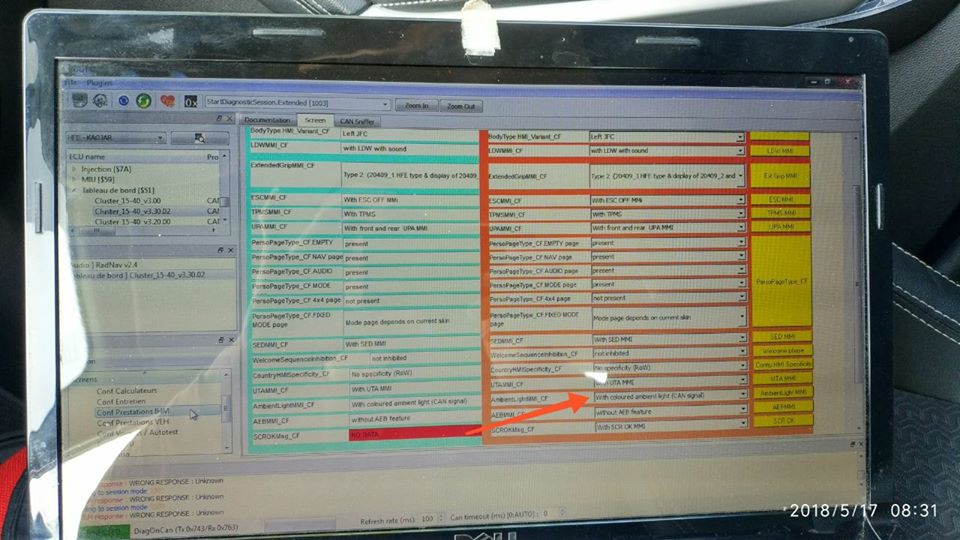Select Cluster_15-40_v3.30.02 in ECU tree
The width and height of the screenshot is (960, 540).
click(132, 211)
